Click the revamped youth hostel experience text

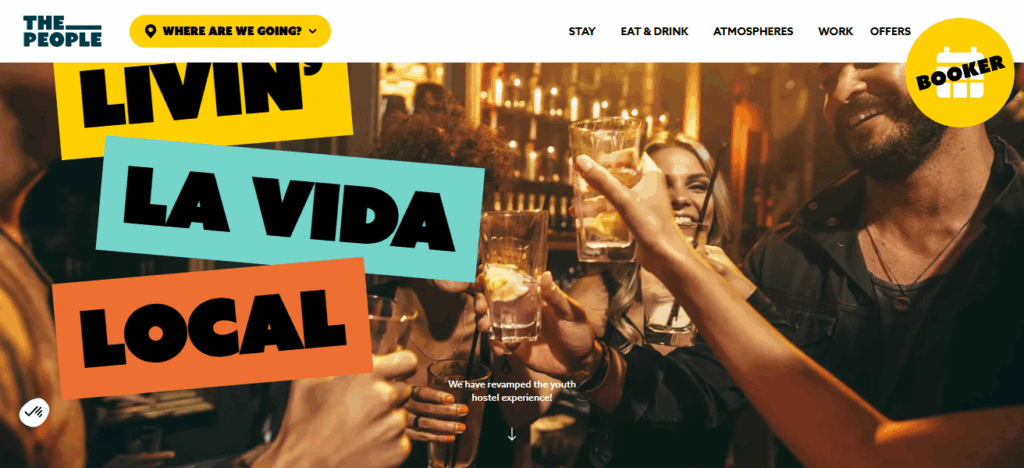click(x=512, y=390)
